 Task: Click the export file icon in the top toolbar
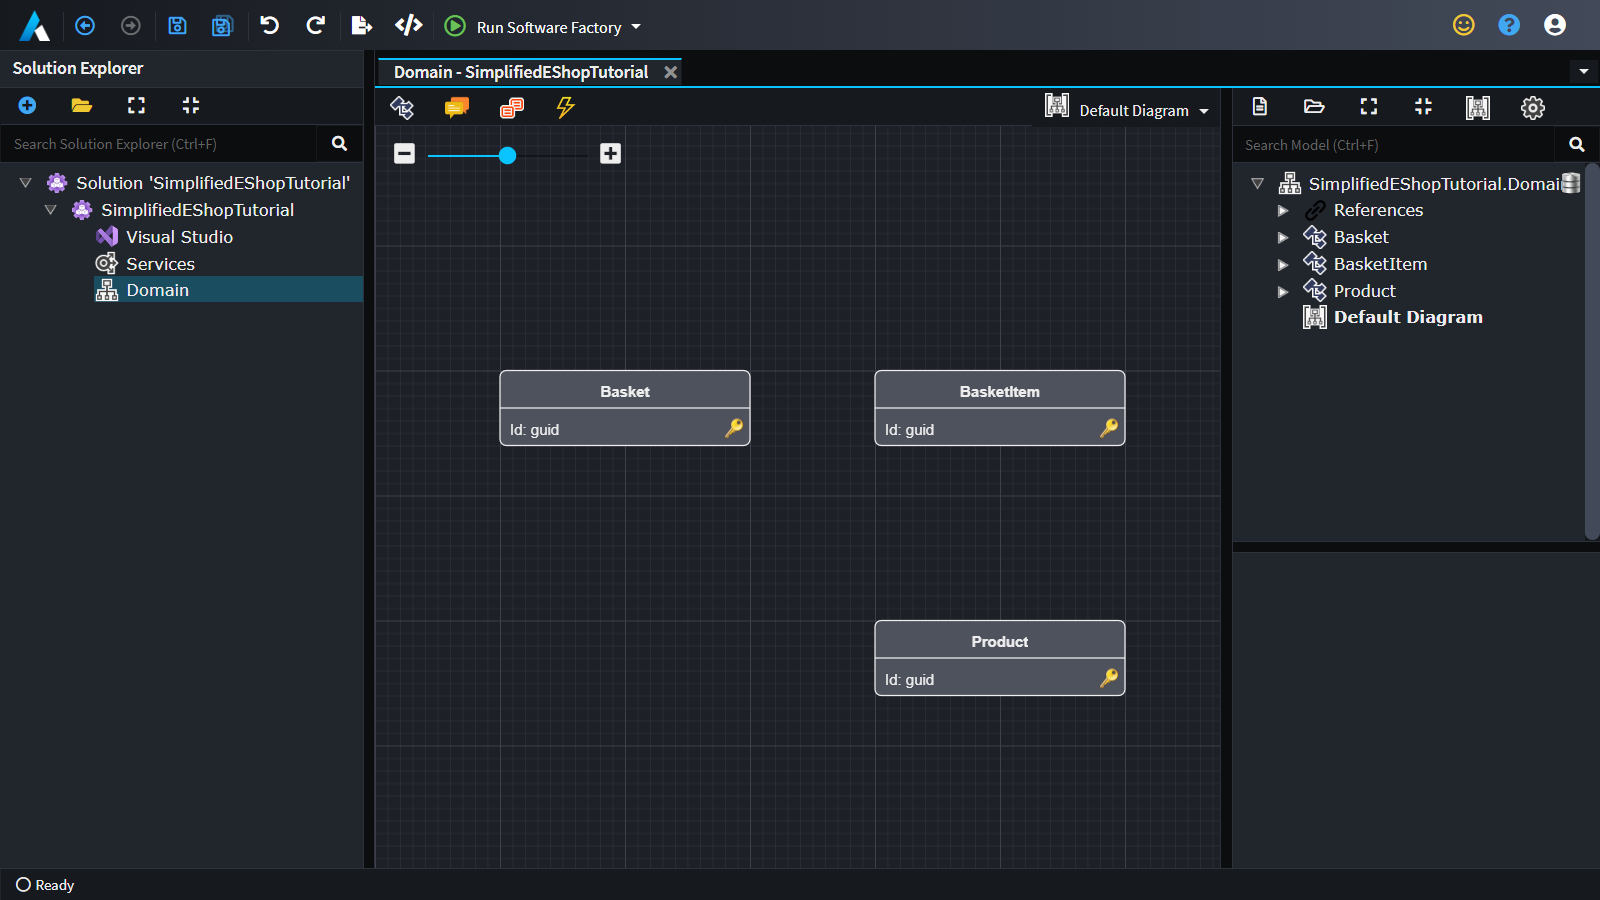tap(362, 26)
